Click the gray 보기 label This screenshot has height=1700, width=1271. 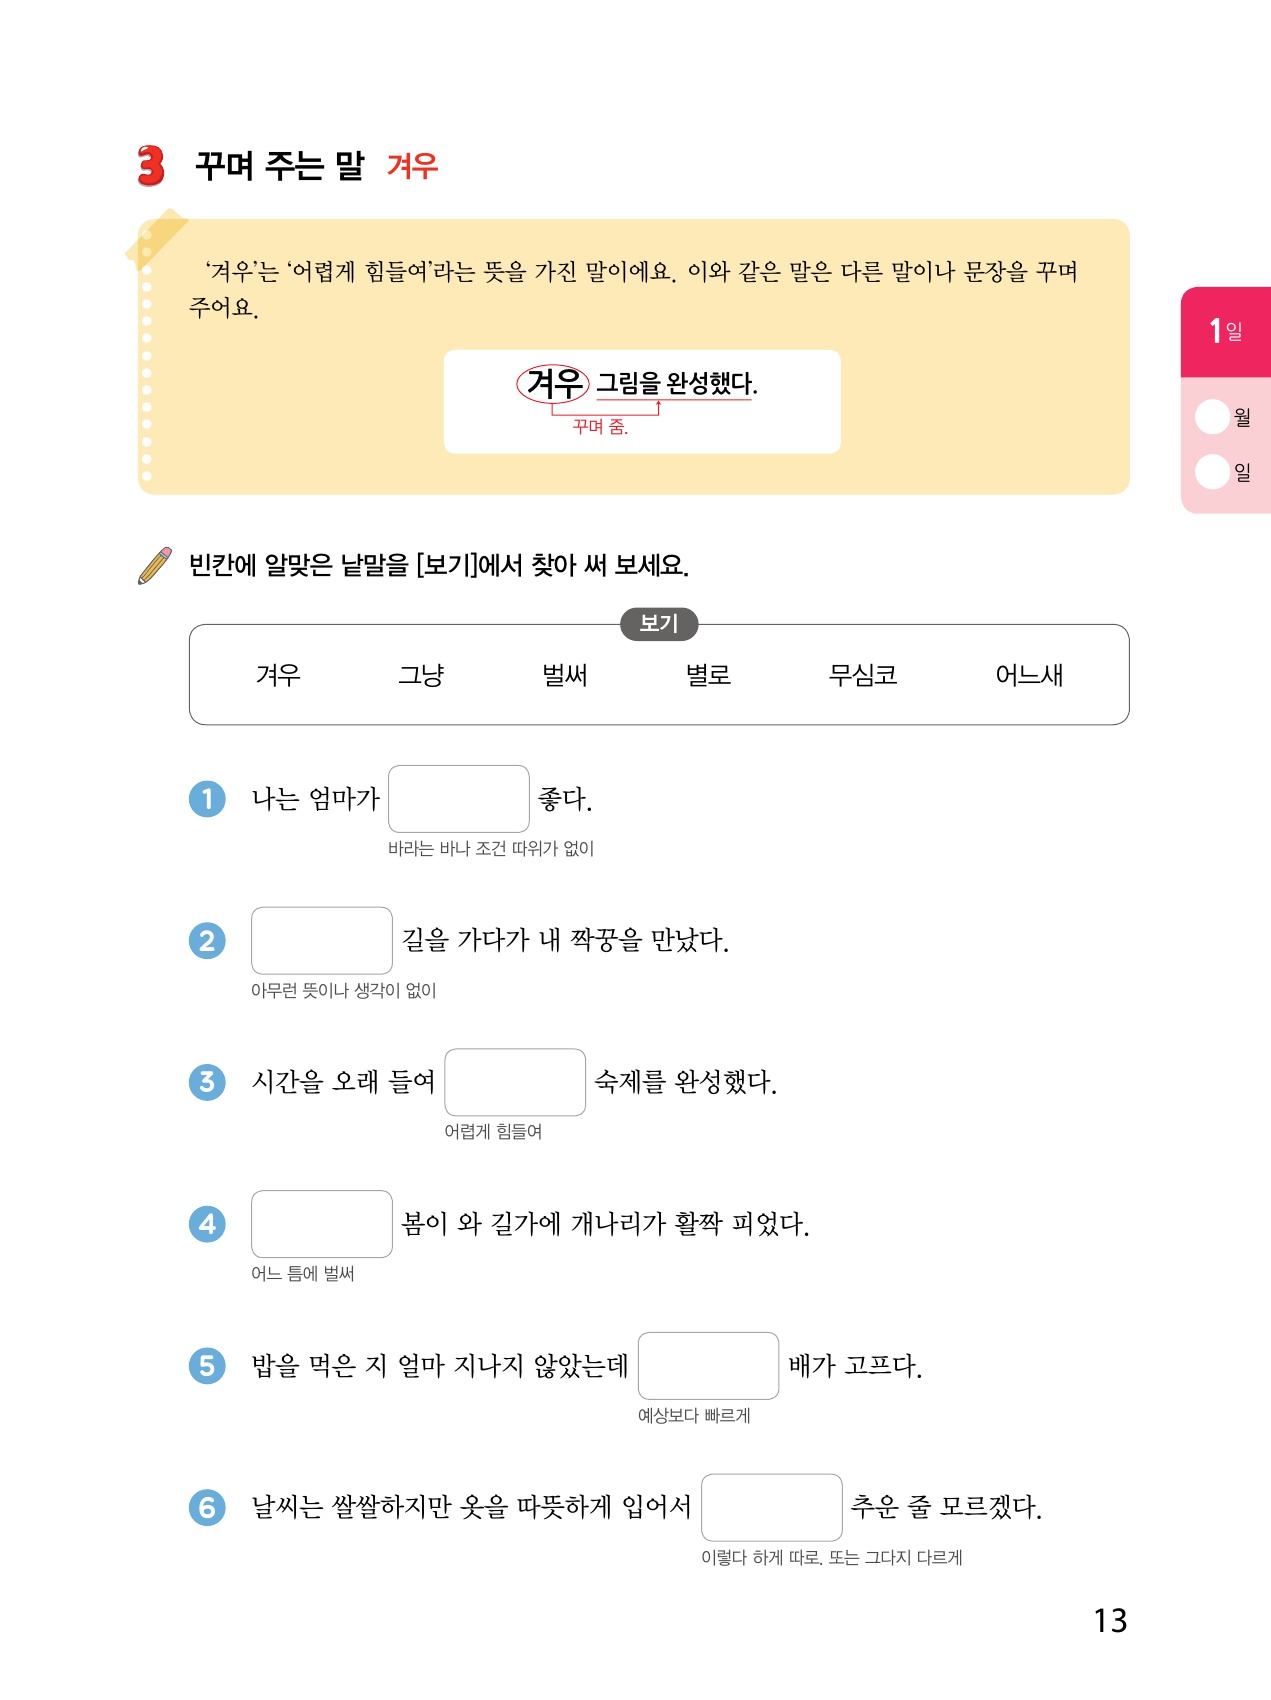[x=659, y=624]
